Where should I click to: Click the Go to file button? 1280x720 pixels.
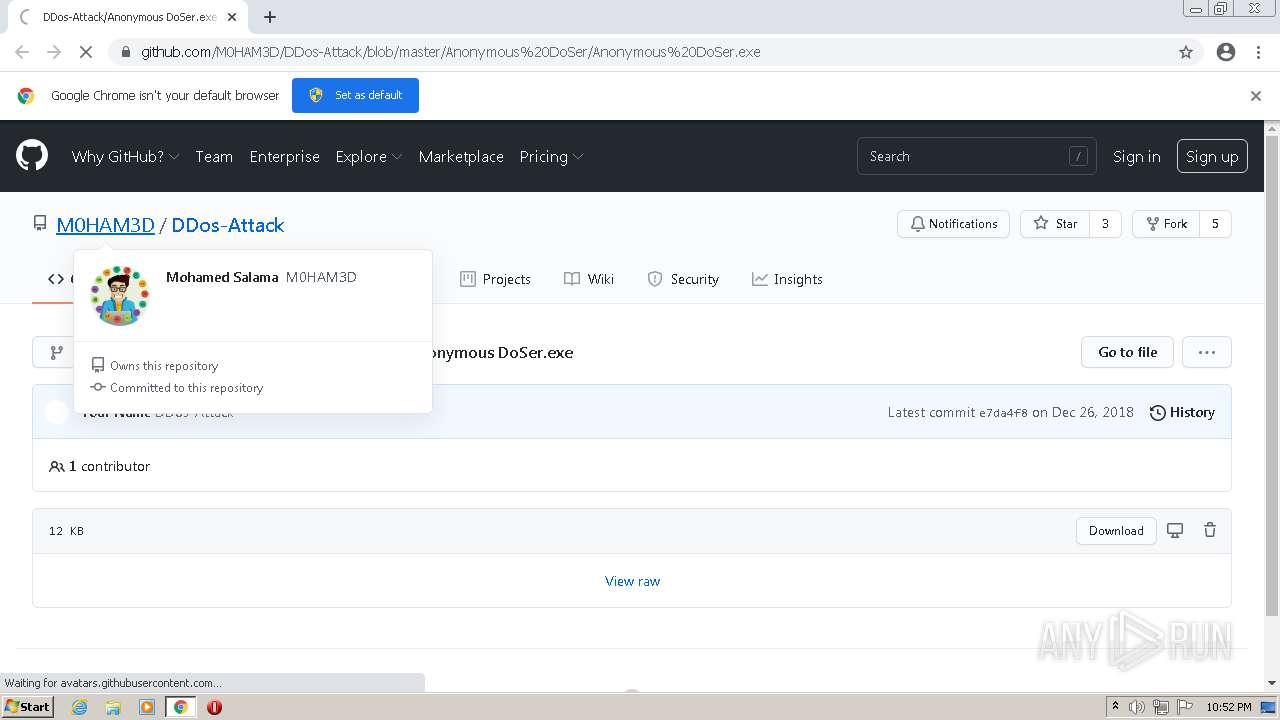coord(1127,352)
